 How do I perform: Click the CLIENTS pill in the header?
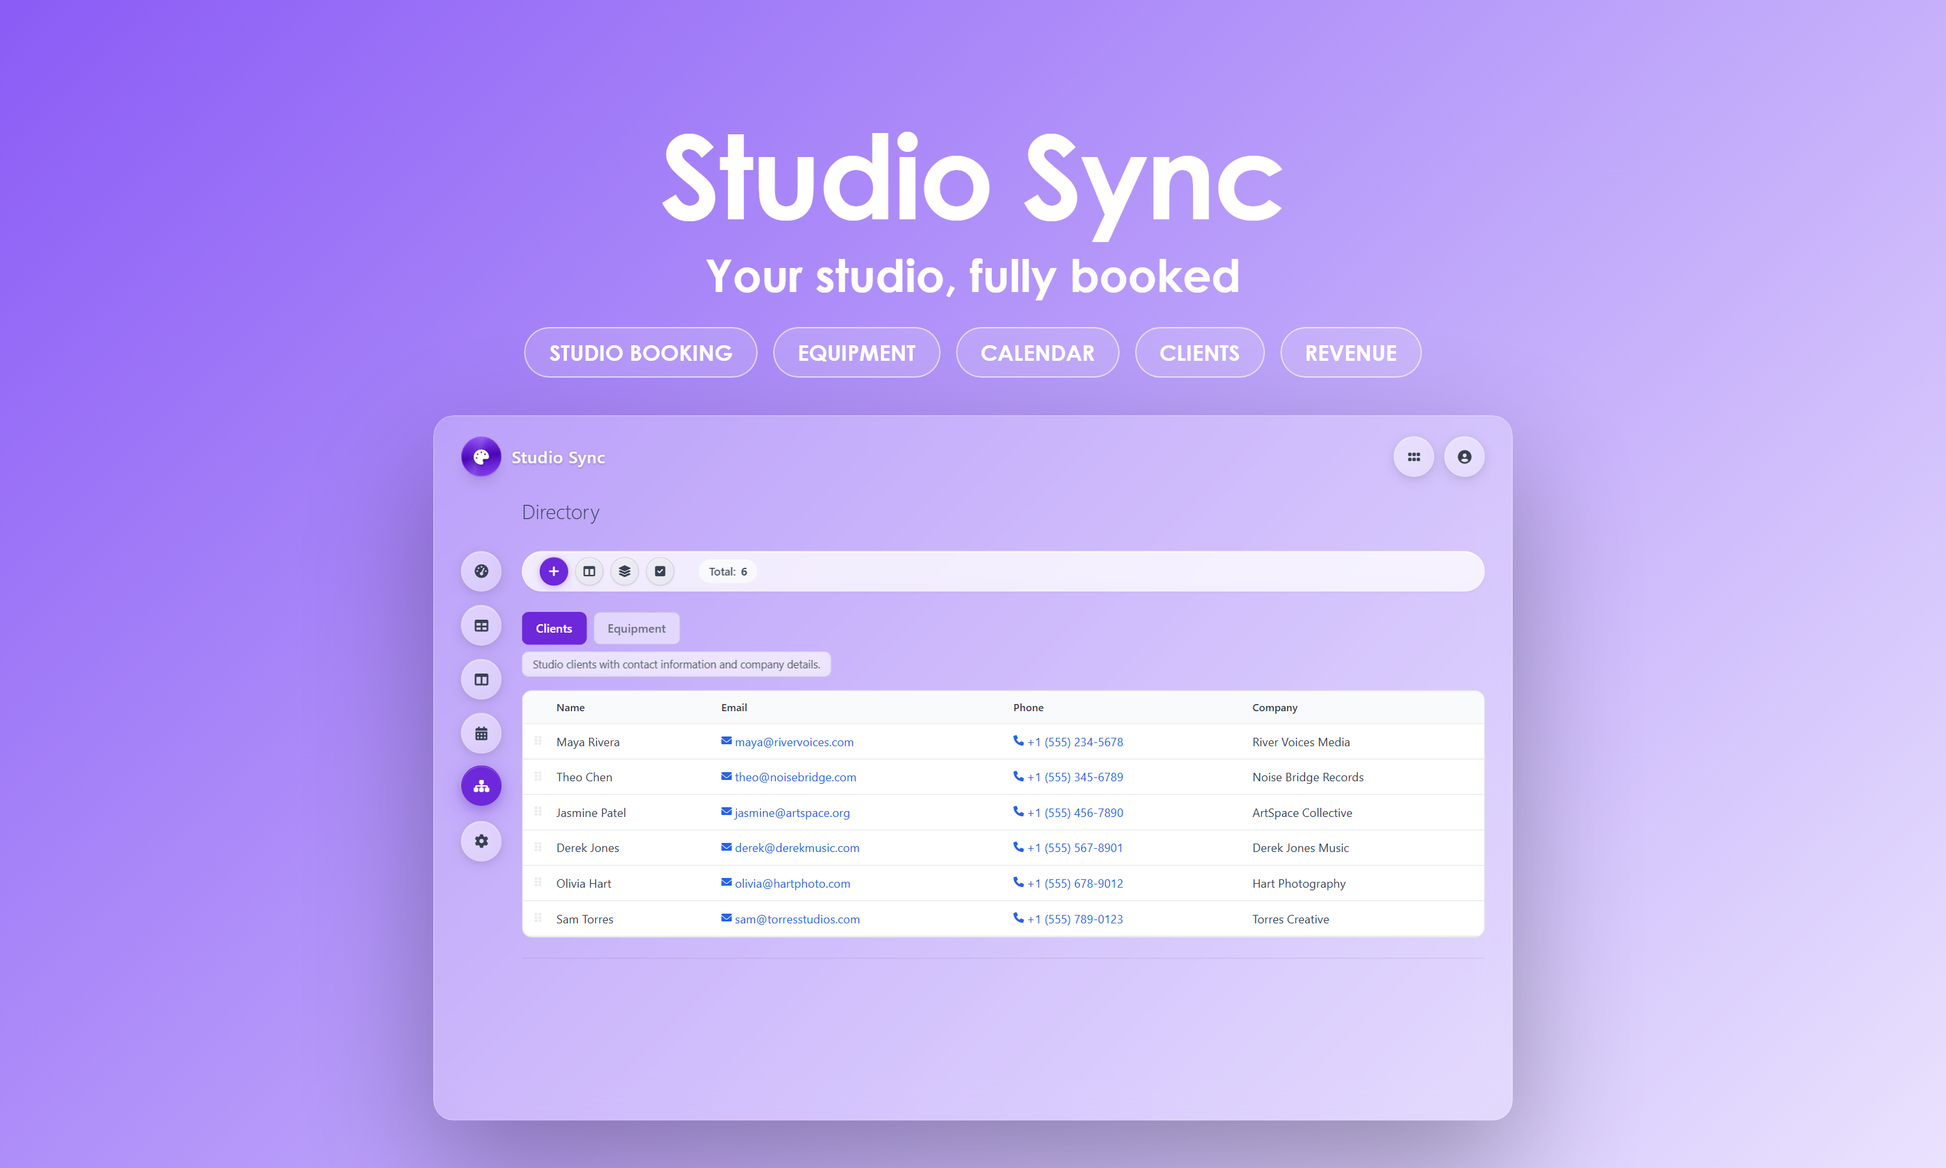coord(1199,353)
